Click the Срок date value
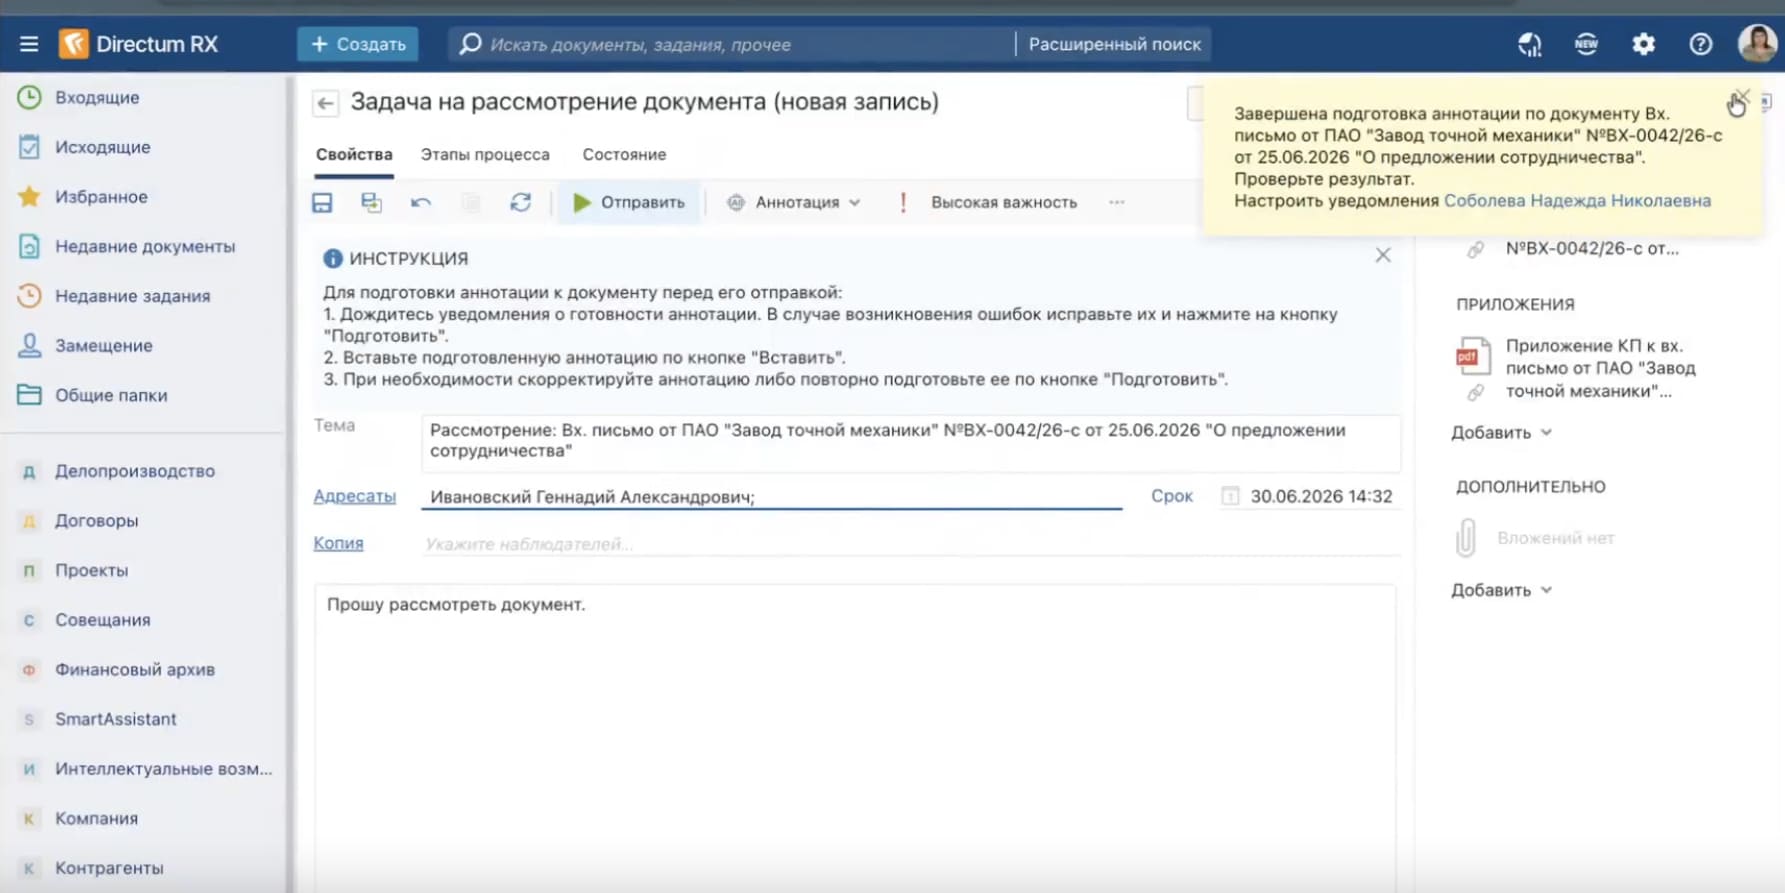This screenshot has width=1785, height=893. (x=1321, y=497)
